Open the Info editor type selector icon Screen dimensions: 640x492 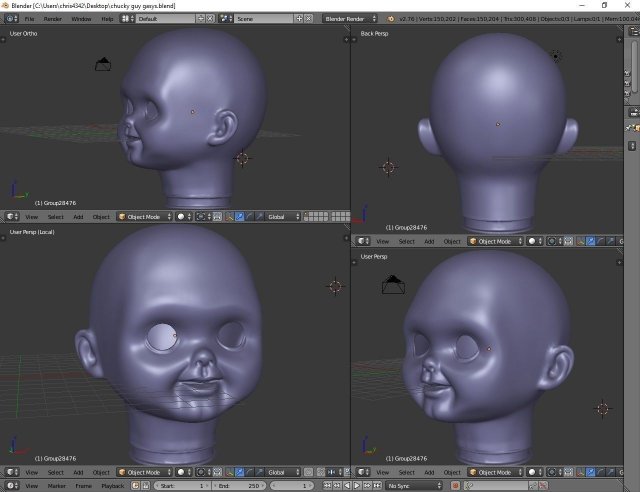(11, 19)
